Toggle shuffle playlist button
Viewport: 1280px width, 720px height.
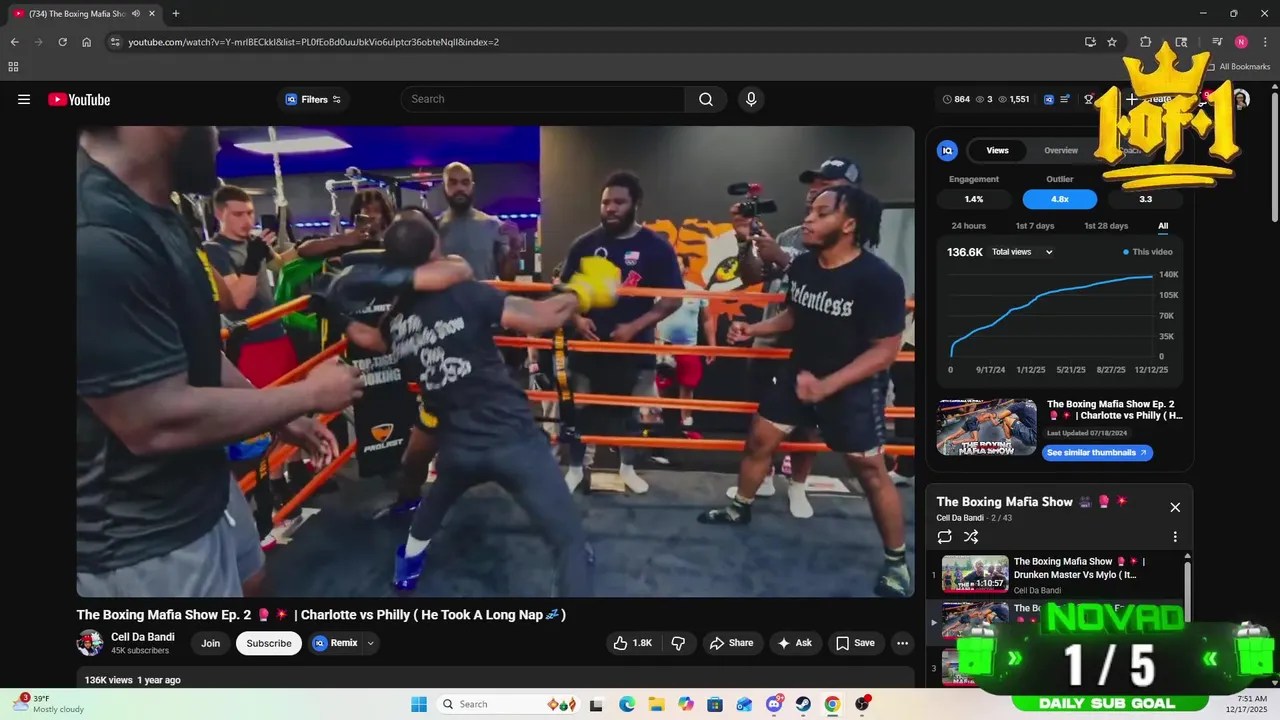tap(970, 537)
